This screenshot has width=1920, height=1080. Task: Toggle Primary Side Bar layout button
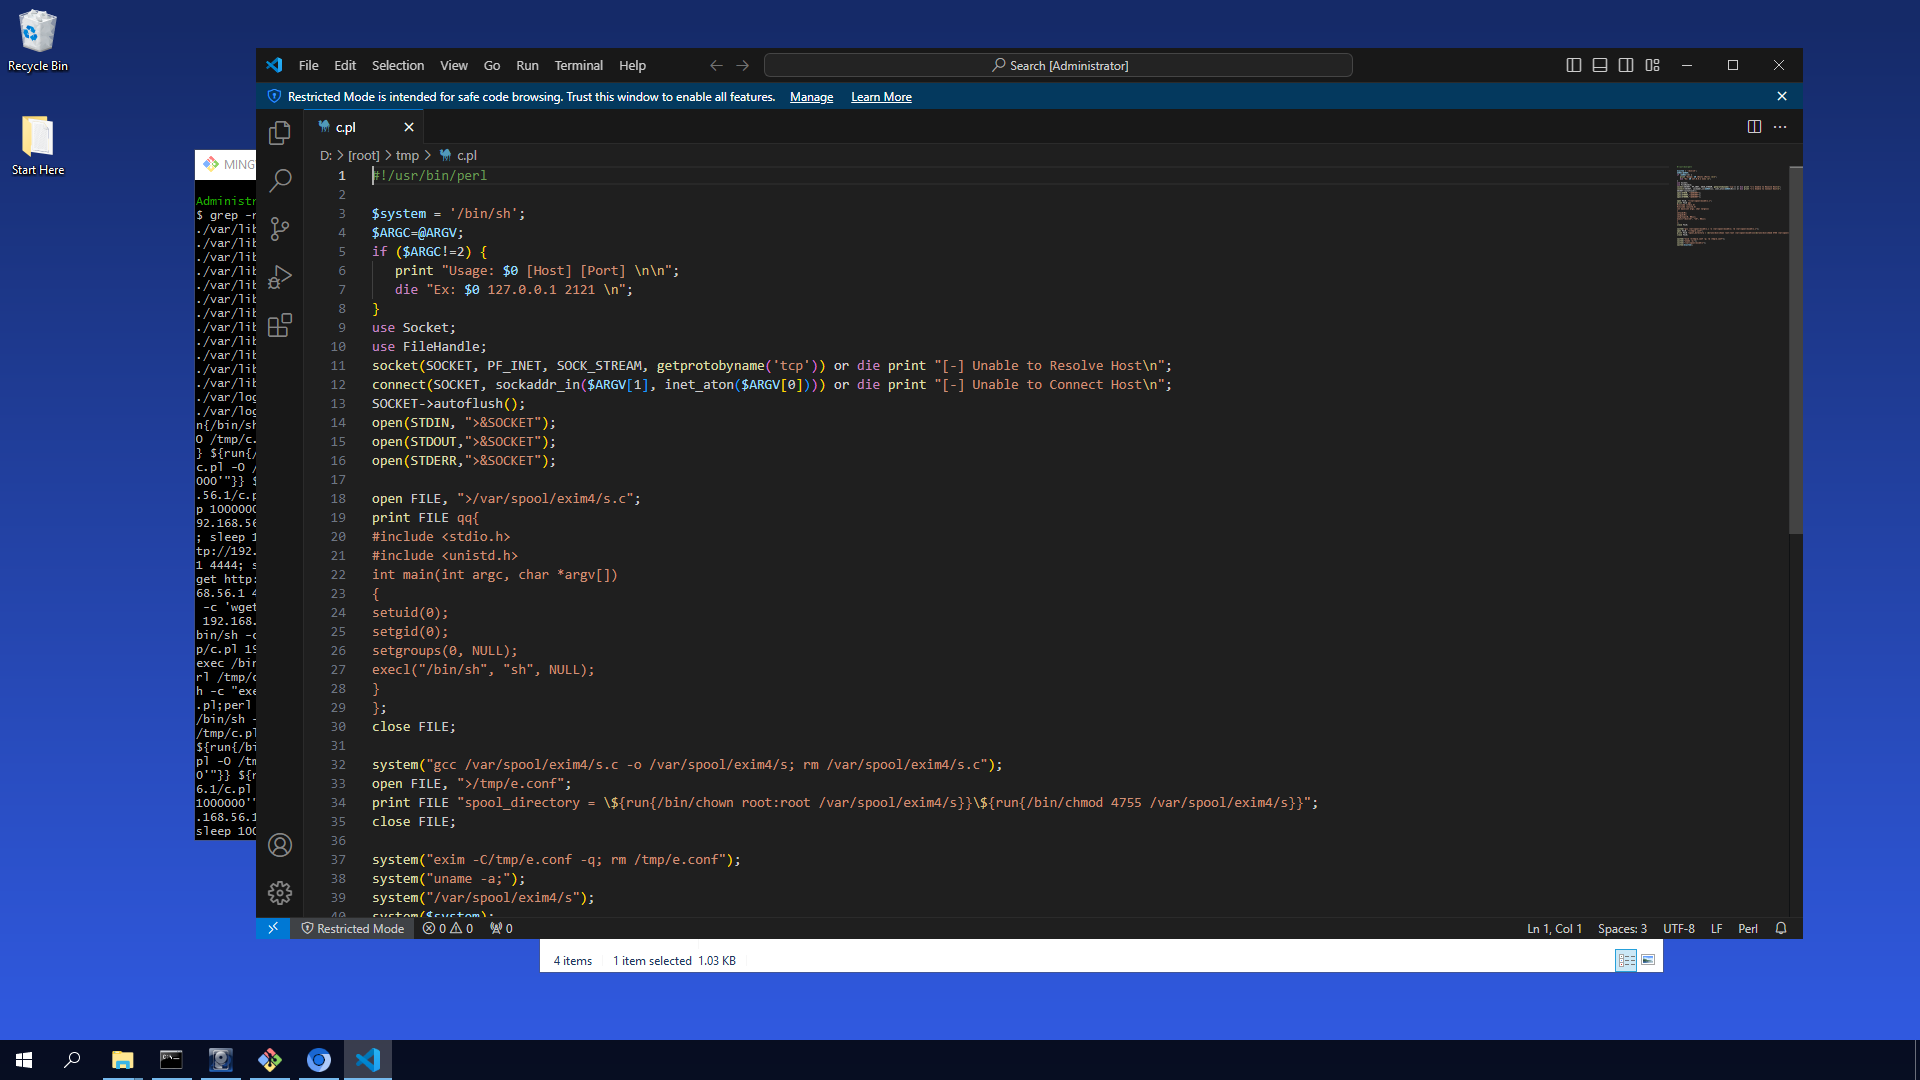(x=1573, y=65)
